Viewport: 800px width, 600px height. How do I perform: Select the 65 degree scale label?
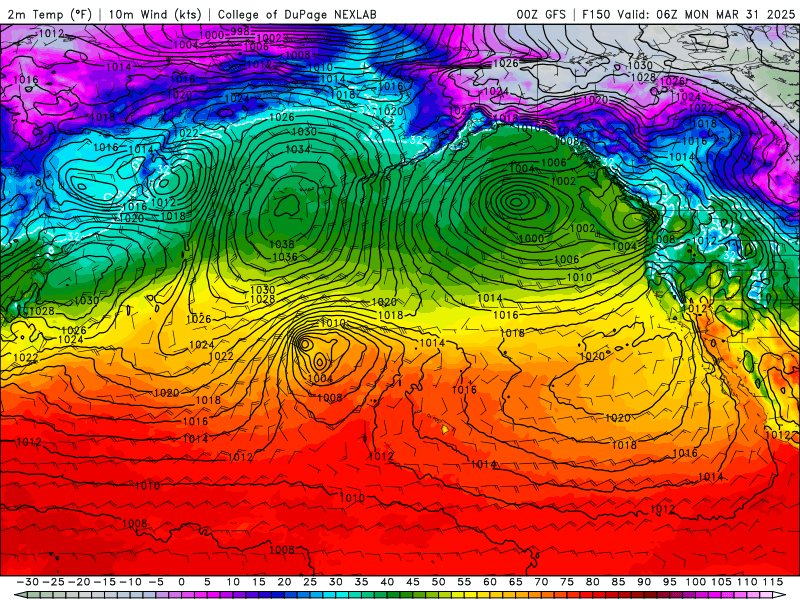point(515,582)
